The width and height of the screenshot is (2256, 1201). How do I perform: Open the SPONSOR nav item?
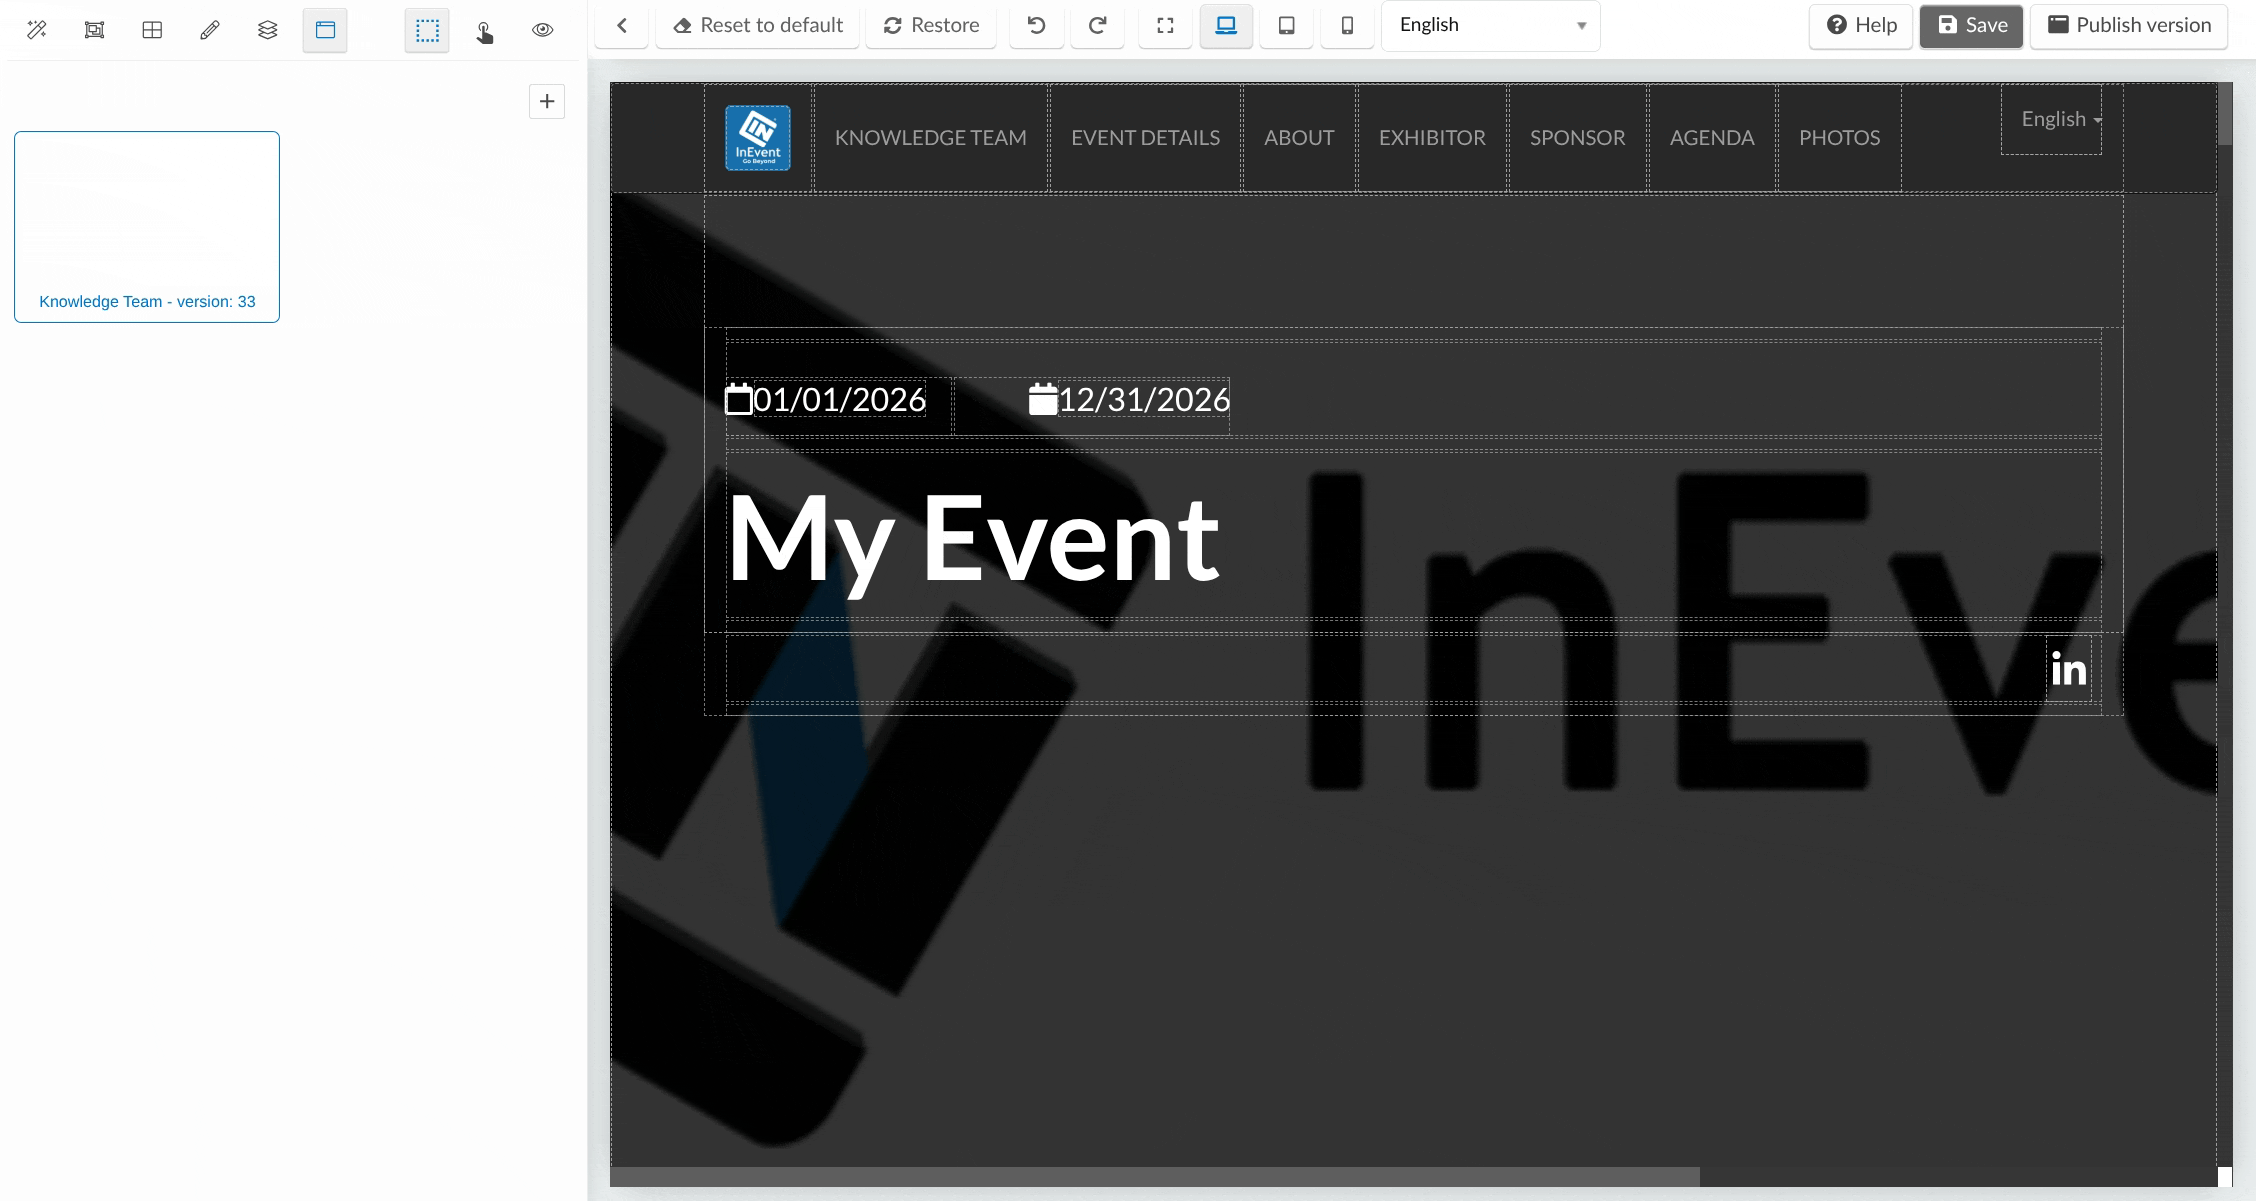1578,138
